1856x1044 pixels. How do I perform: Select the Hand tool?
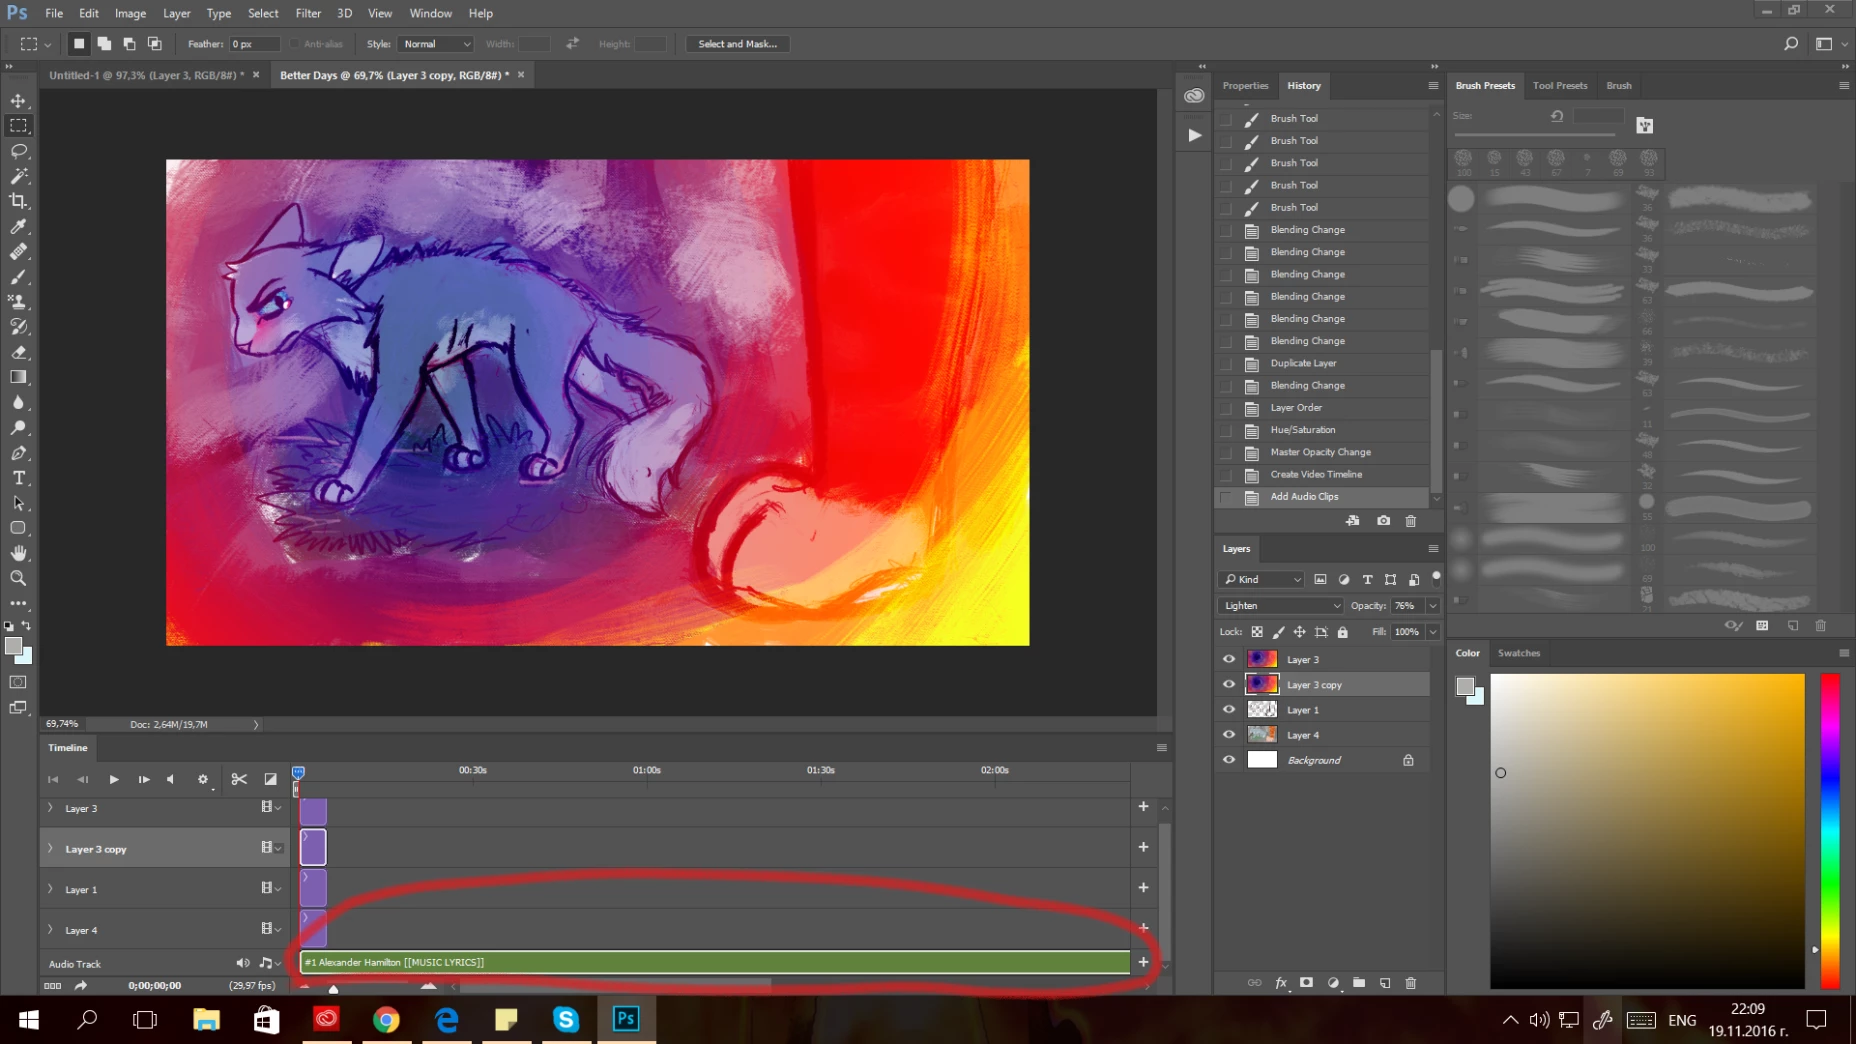pos(18,553)
